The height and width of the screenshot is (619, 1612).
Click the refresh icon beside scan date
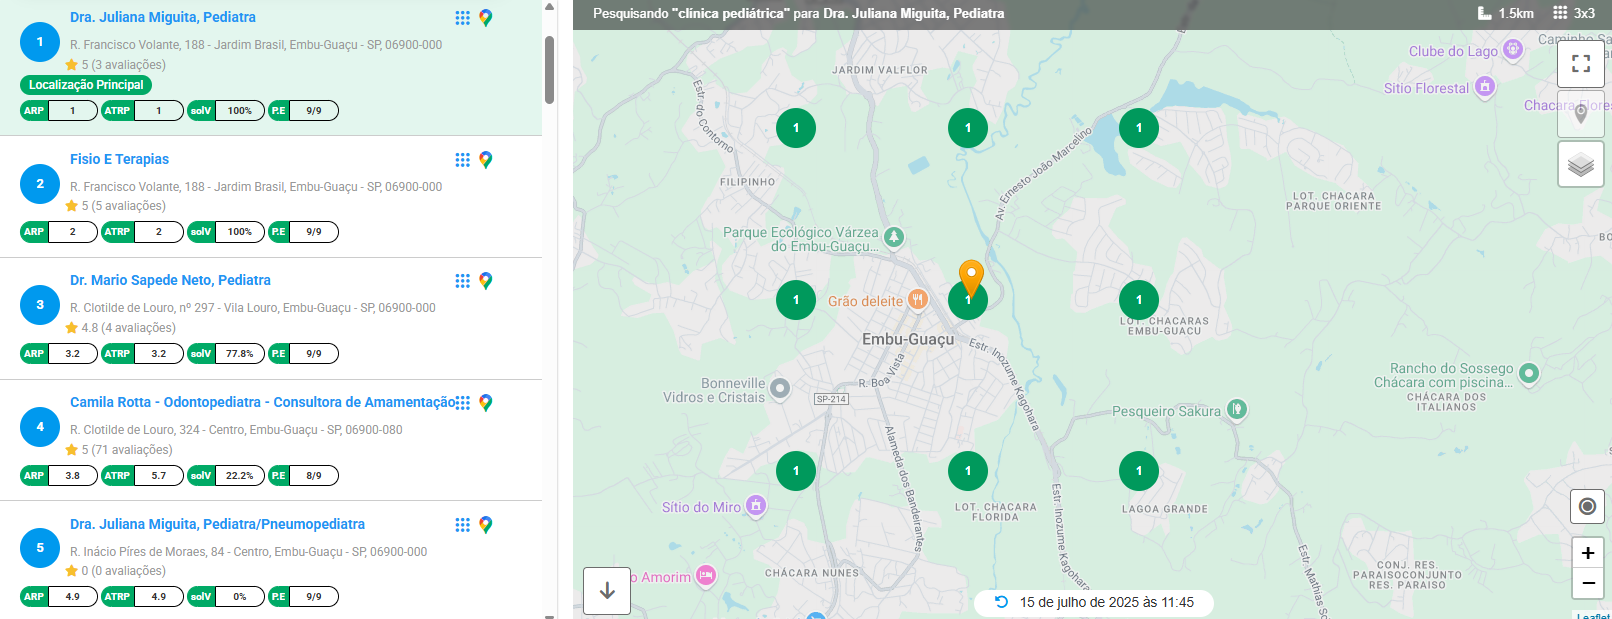(1001, 602)
